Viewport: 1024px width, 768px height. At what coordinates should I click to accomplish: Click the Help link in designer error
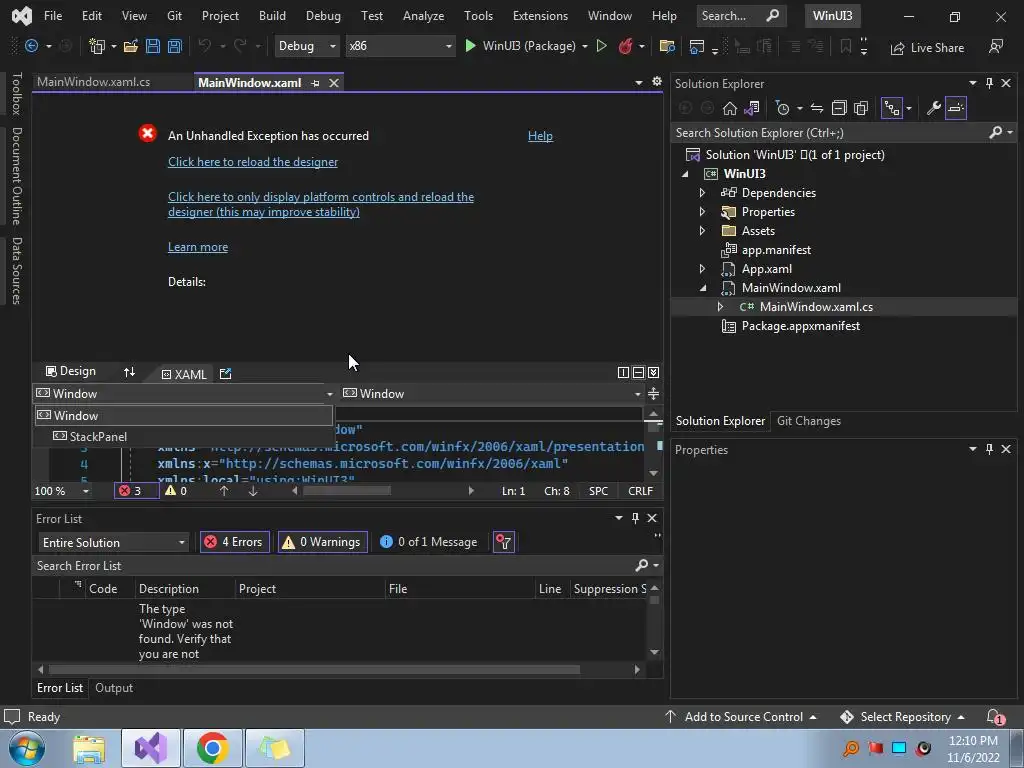pos(540,136)
